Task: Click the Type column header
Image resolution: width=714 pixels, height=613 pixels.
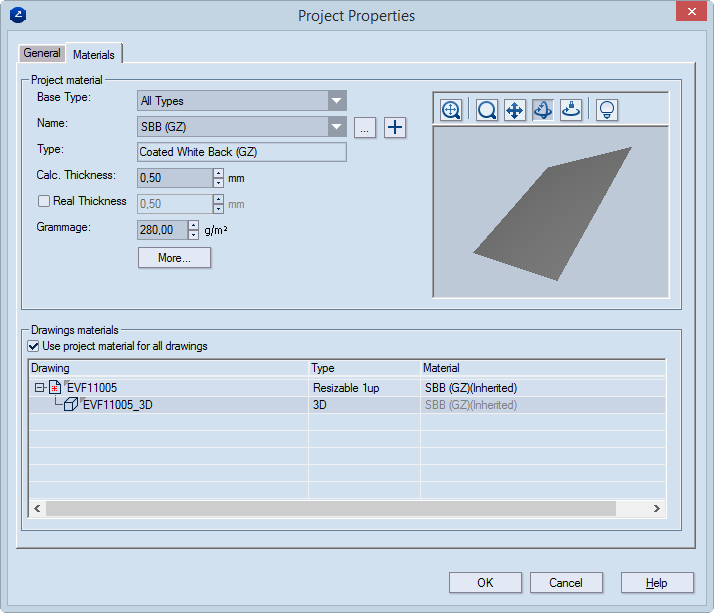Action: pos(364,368)
